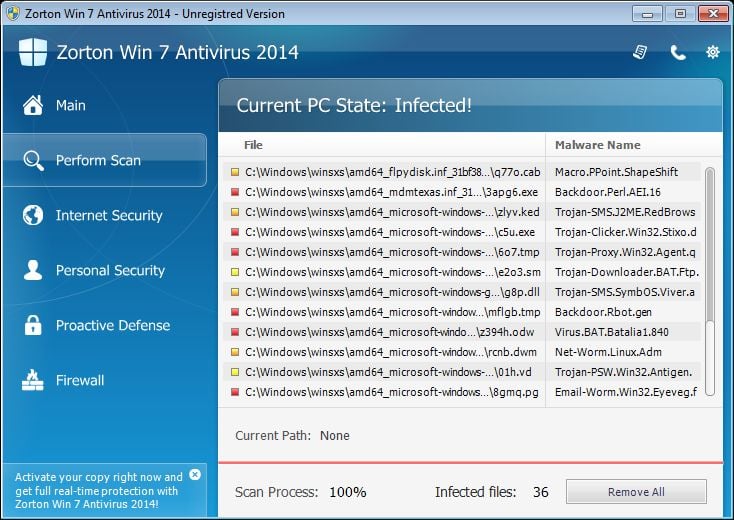The width and height of the screenshot is (734, 520).
Task: Click globe icon beside Internet Security
Action: [x=33, y=215]
